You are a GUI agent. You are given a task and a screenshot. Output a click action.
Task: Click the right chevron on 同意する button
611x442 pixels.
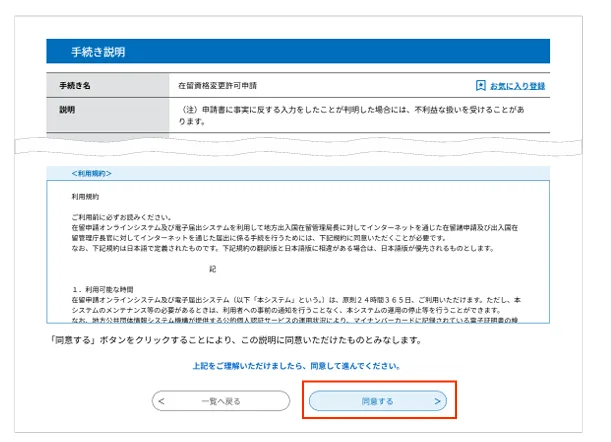click(x=437, y=401)
